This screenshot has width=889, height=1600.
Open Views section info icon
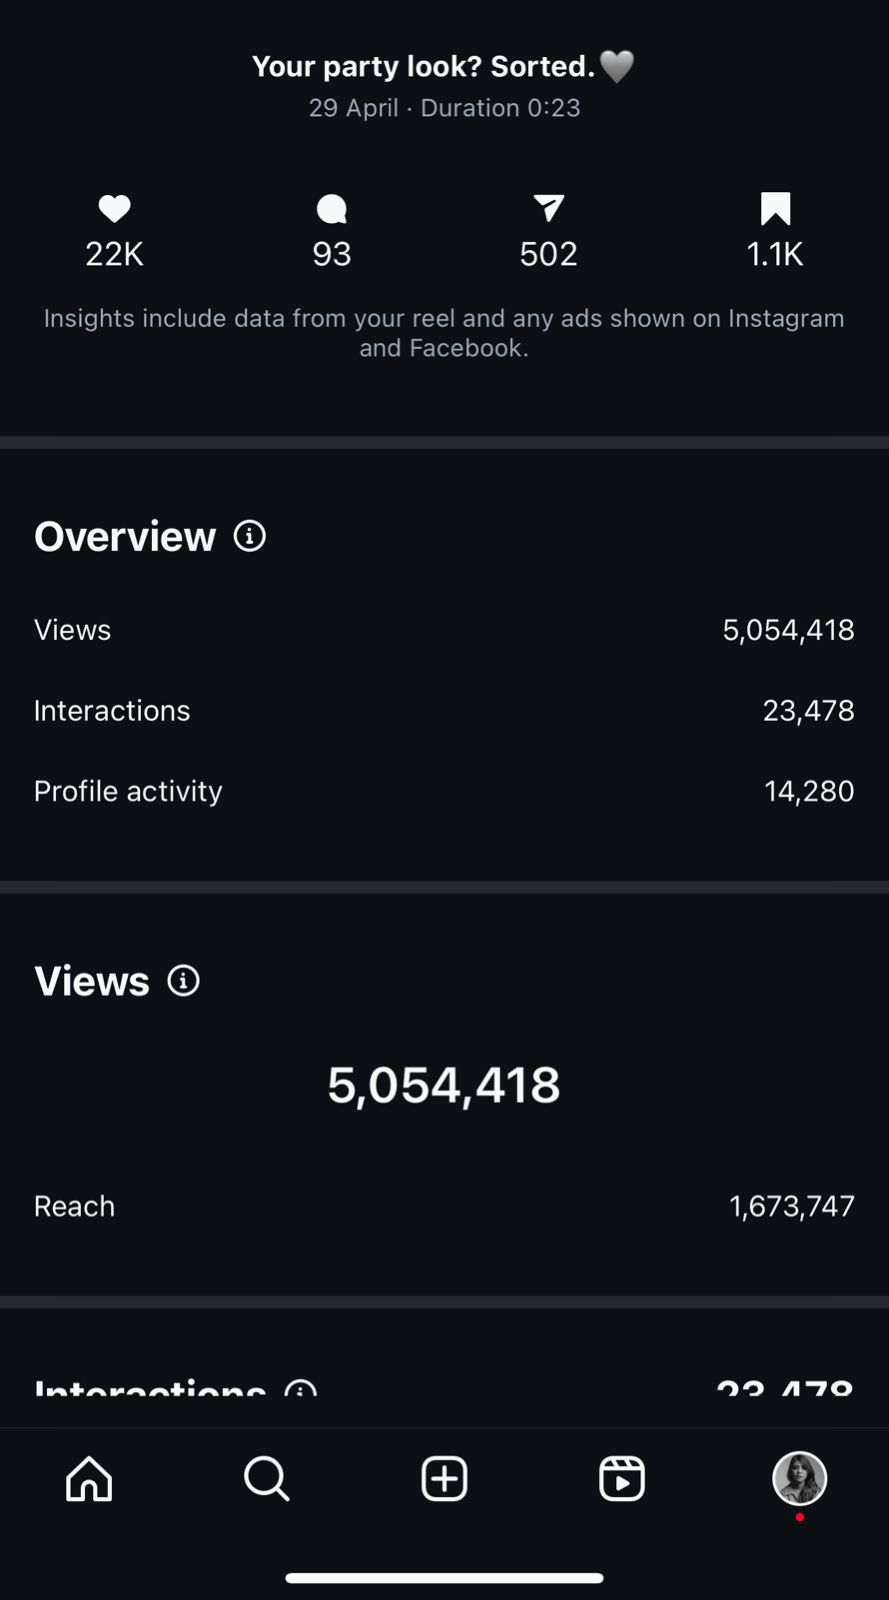click(183, 981)
